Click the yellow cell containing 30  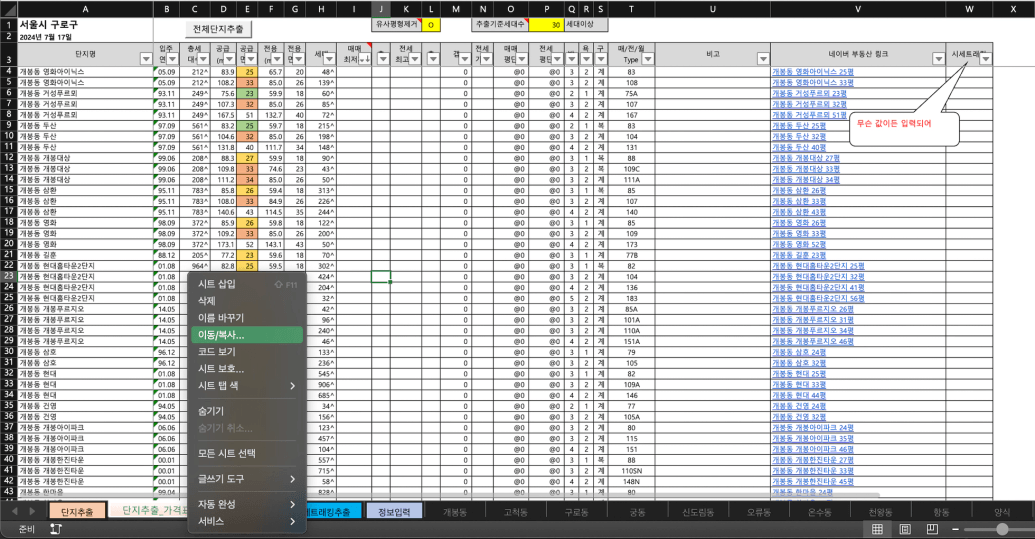[547, 24]
